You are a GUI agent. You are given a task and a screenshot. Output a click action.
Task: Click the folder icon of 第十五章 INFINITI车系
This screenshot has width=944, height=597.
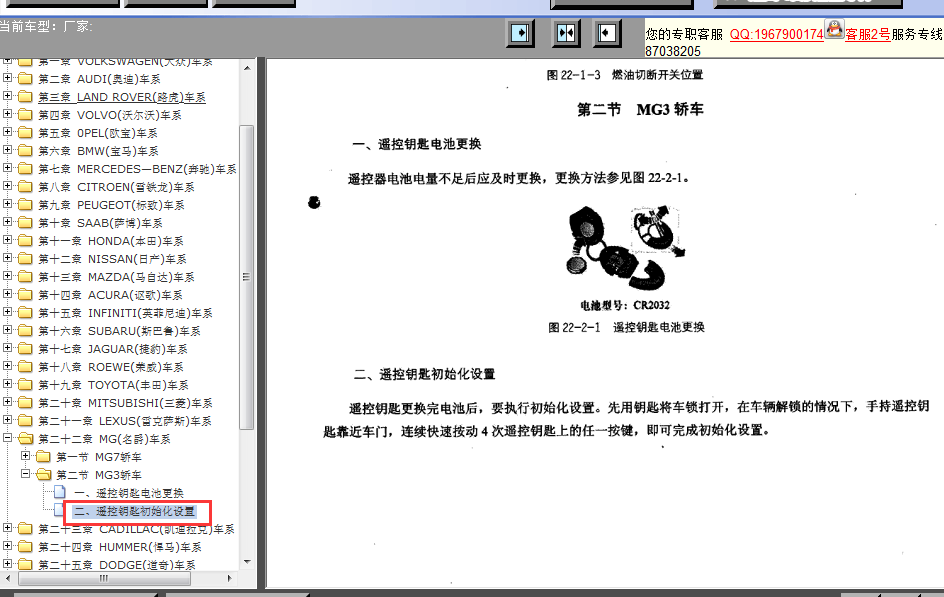[25, 313]
